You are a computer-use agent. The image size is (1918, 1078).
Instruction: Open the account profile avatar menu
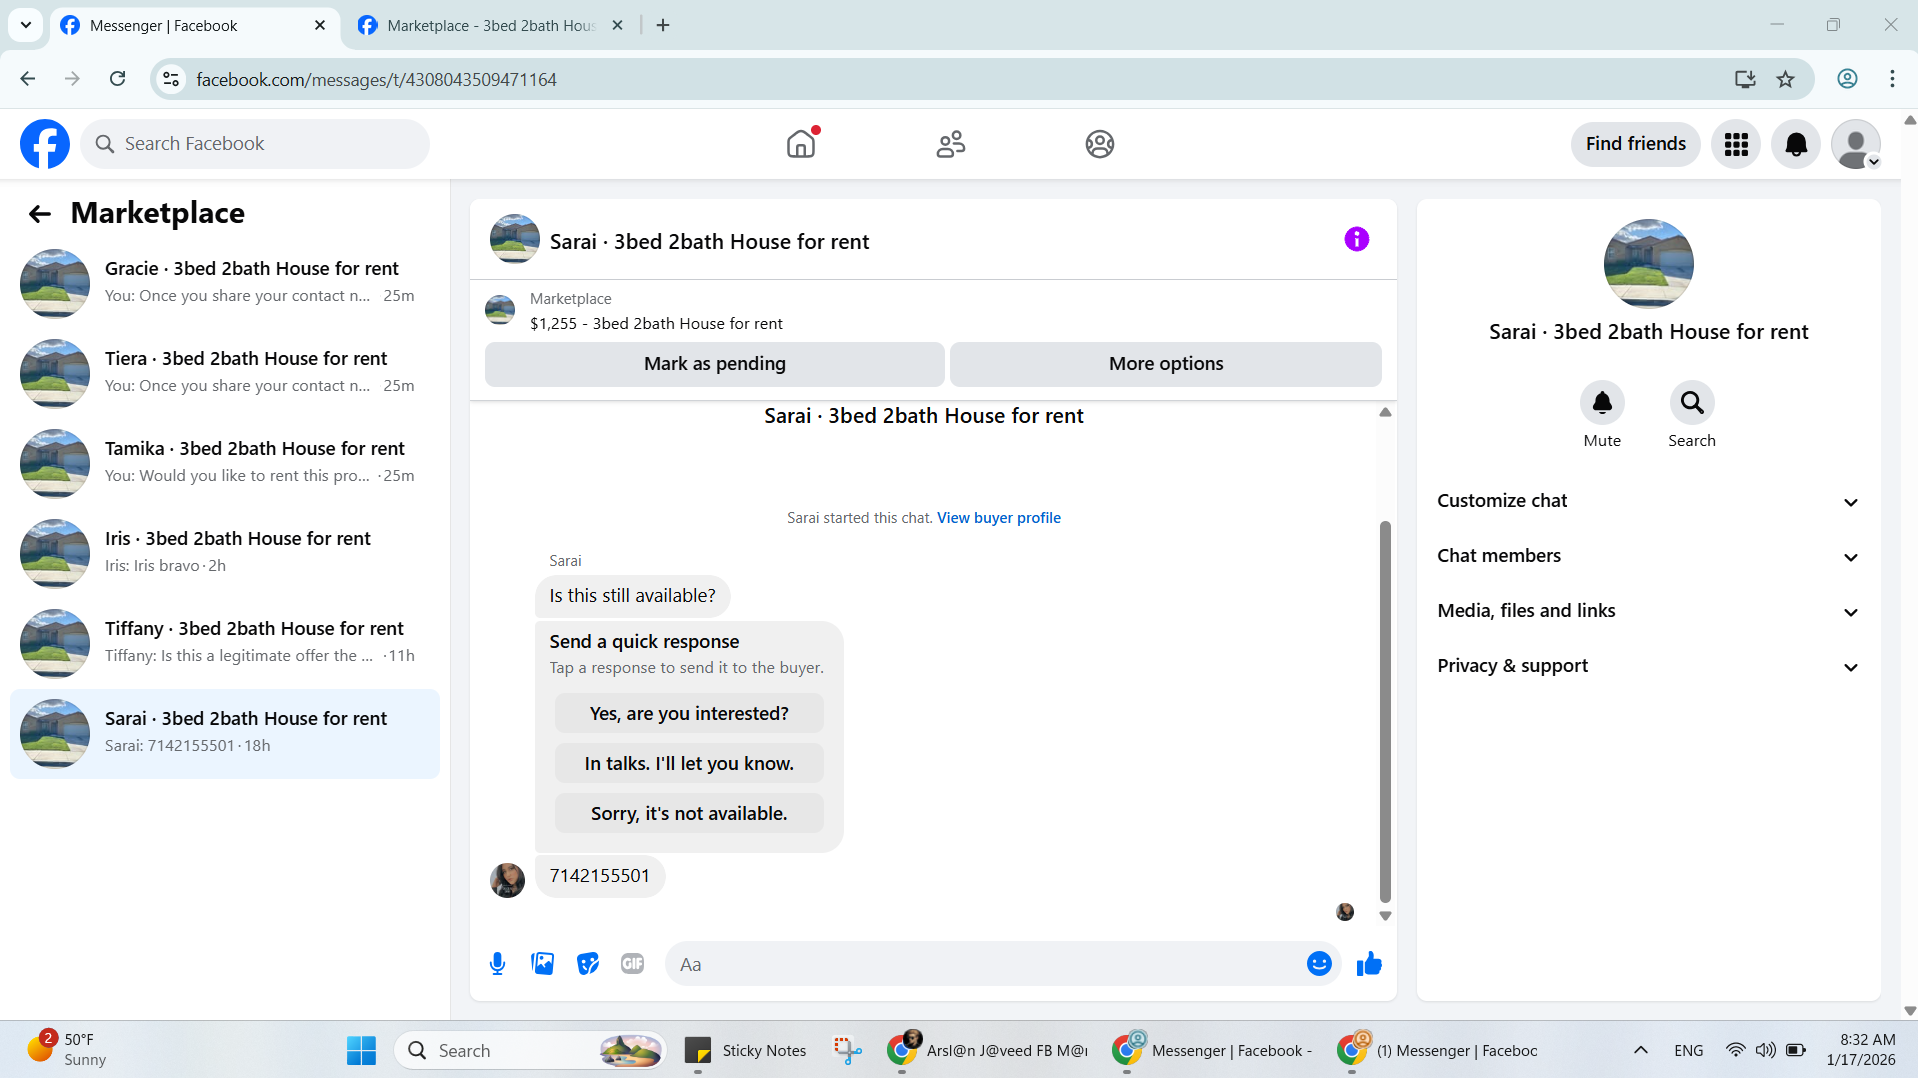click(x=1856, y=144)
